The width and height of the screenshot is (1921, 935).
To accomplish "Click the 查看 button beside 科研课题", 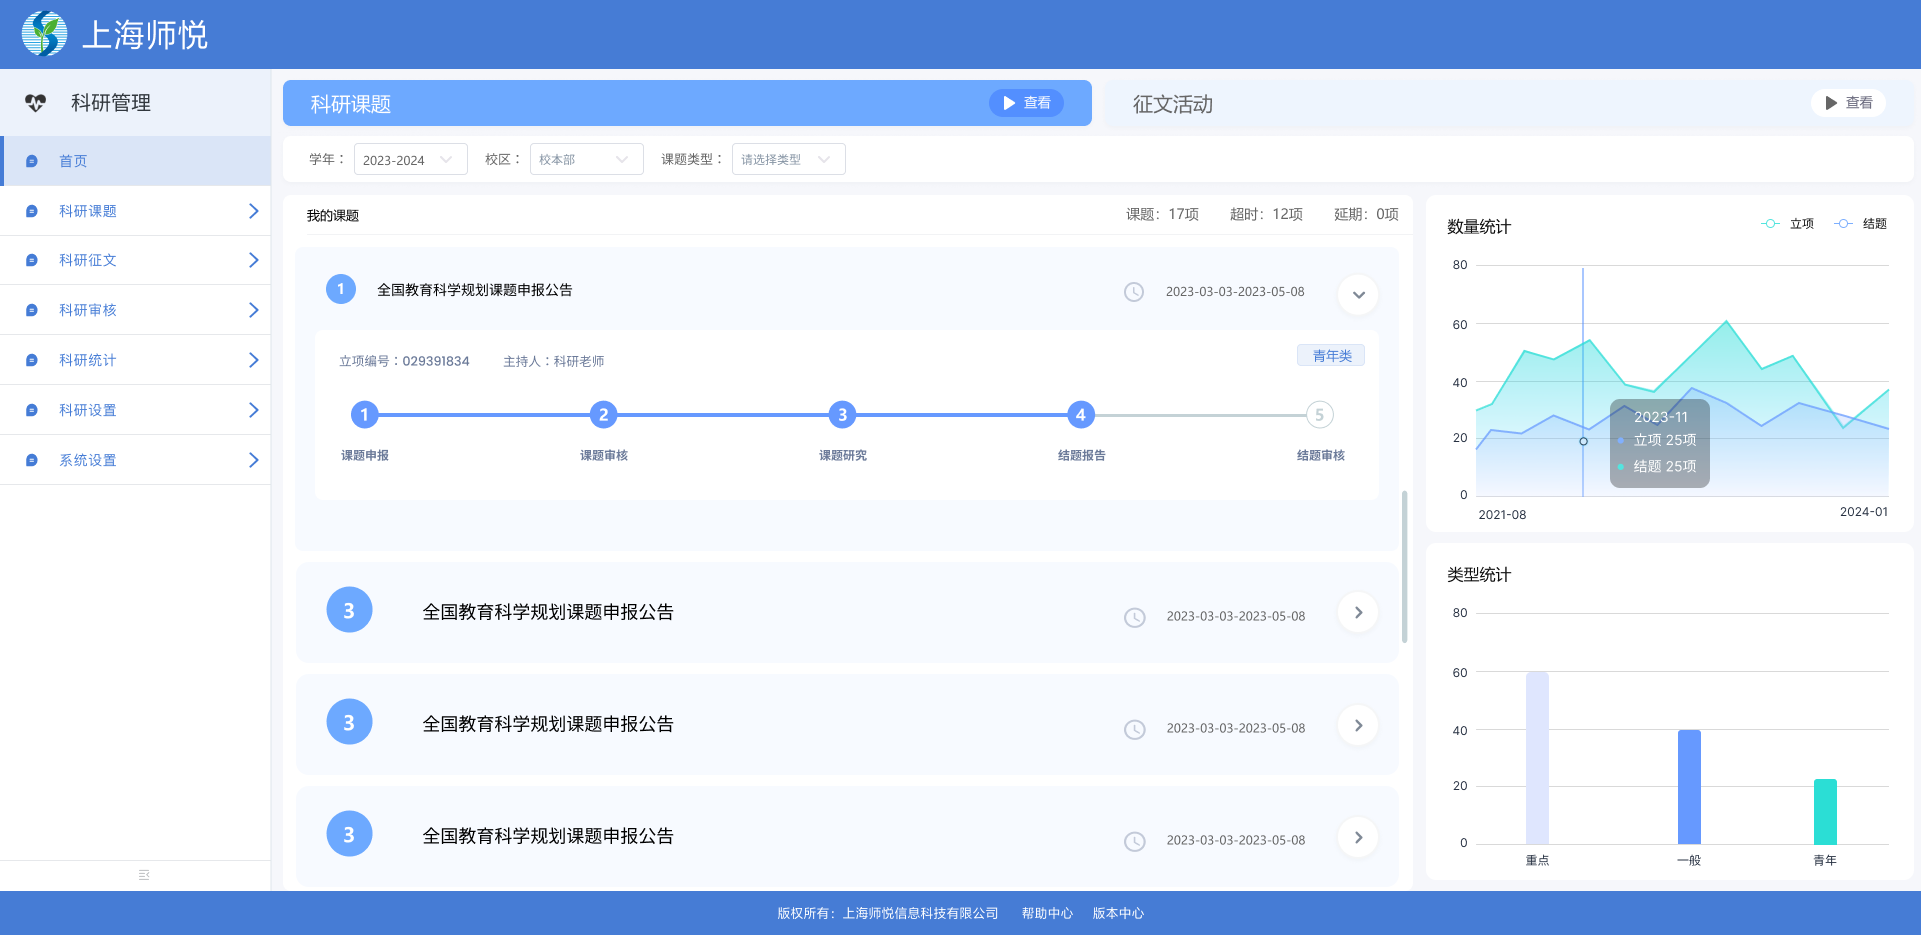I will (1026, 102).
